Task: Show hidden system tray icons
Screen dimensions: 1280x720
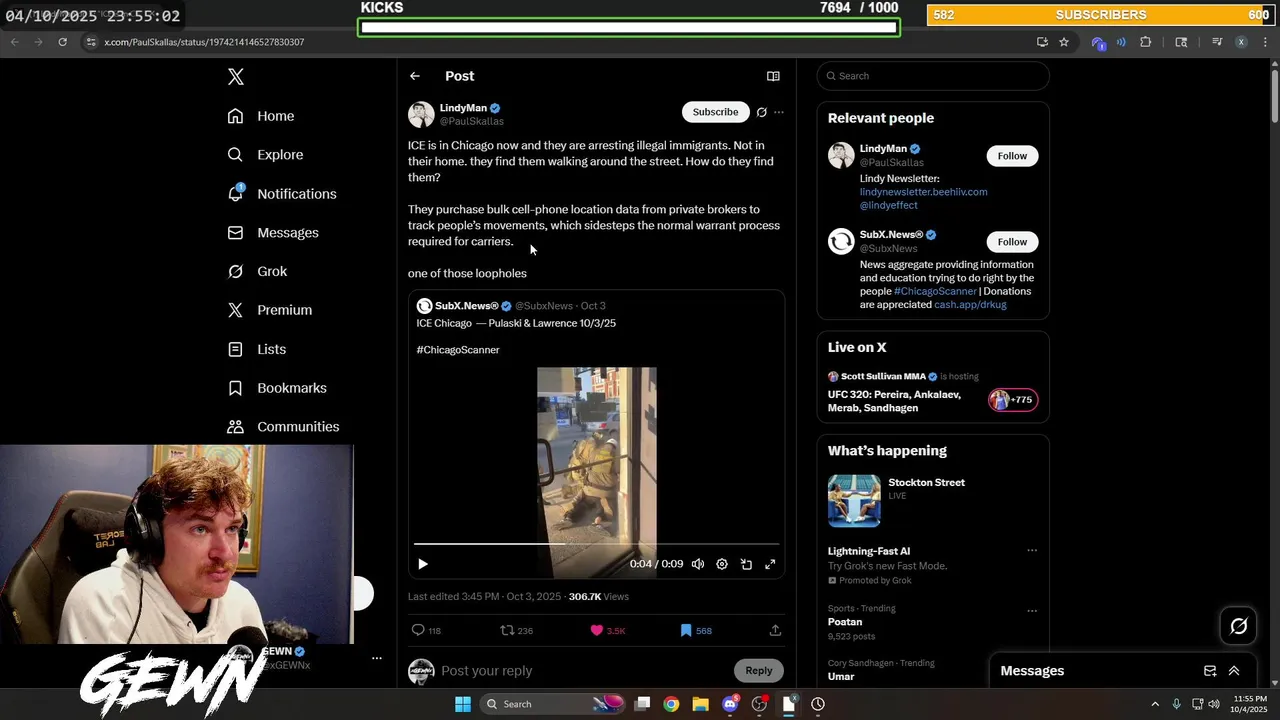Action: [x=1155, y=704]
